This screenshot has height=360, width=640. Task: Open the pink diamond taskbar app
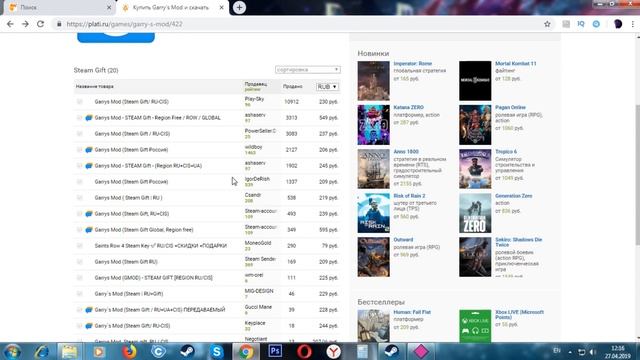(421, 351)
